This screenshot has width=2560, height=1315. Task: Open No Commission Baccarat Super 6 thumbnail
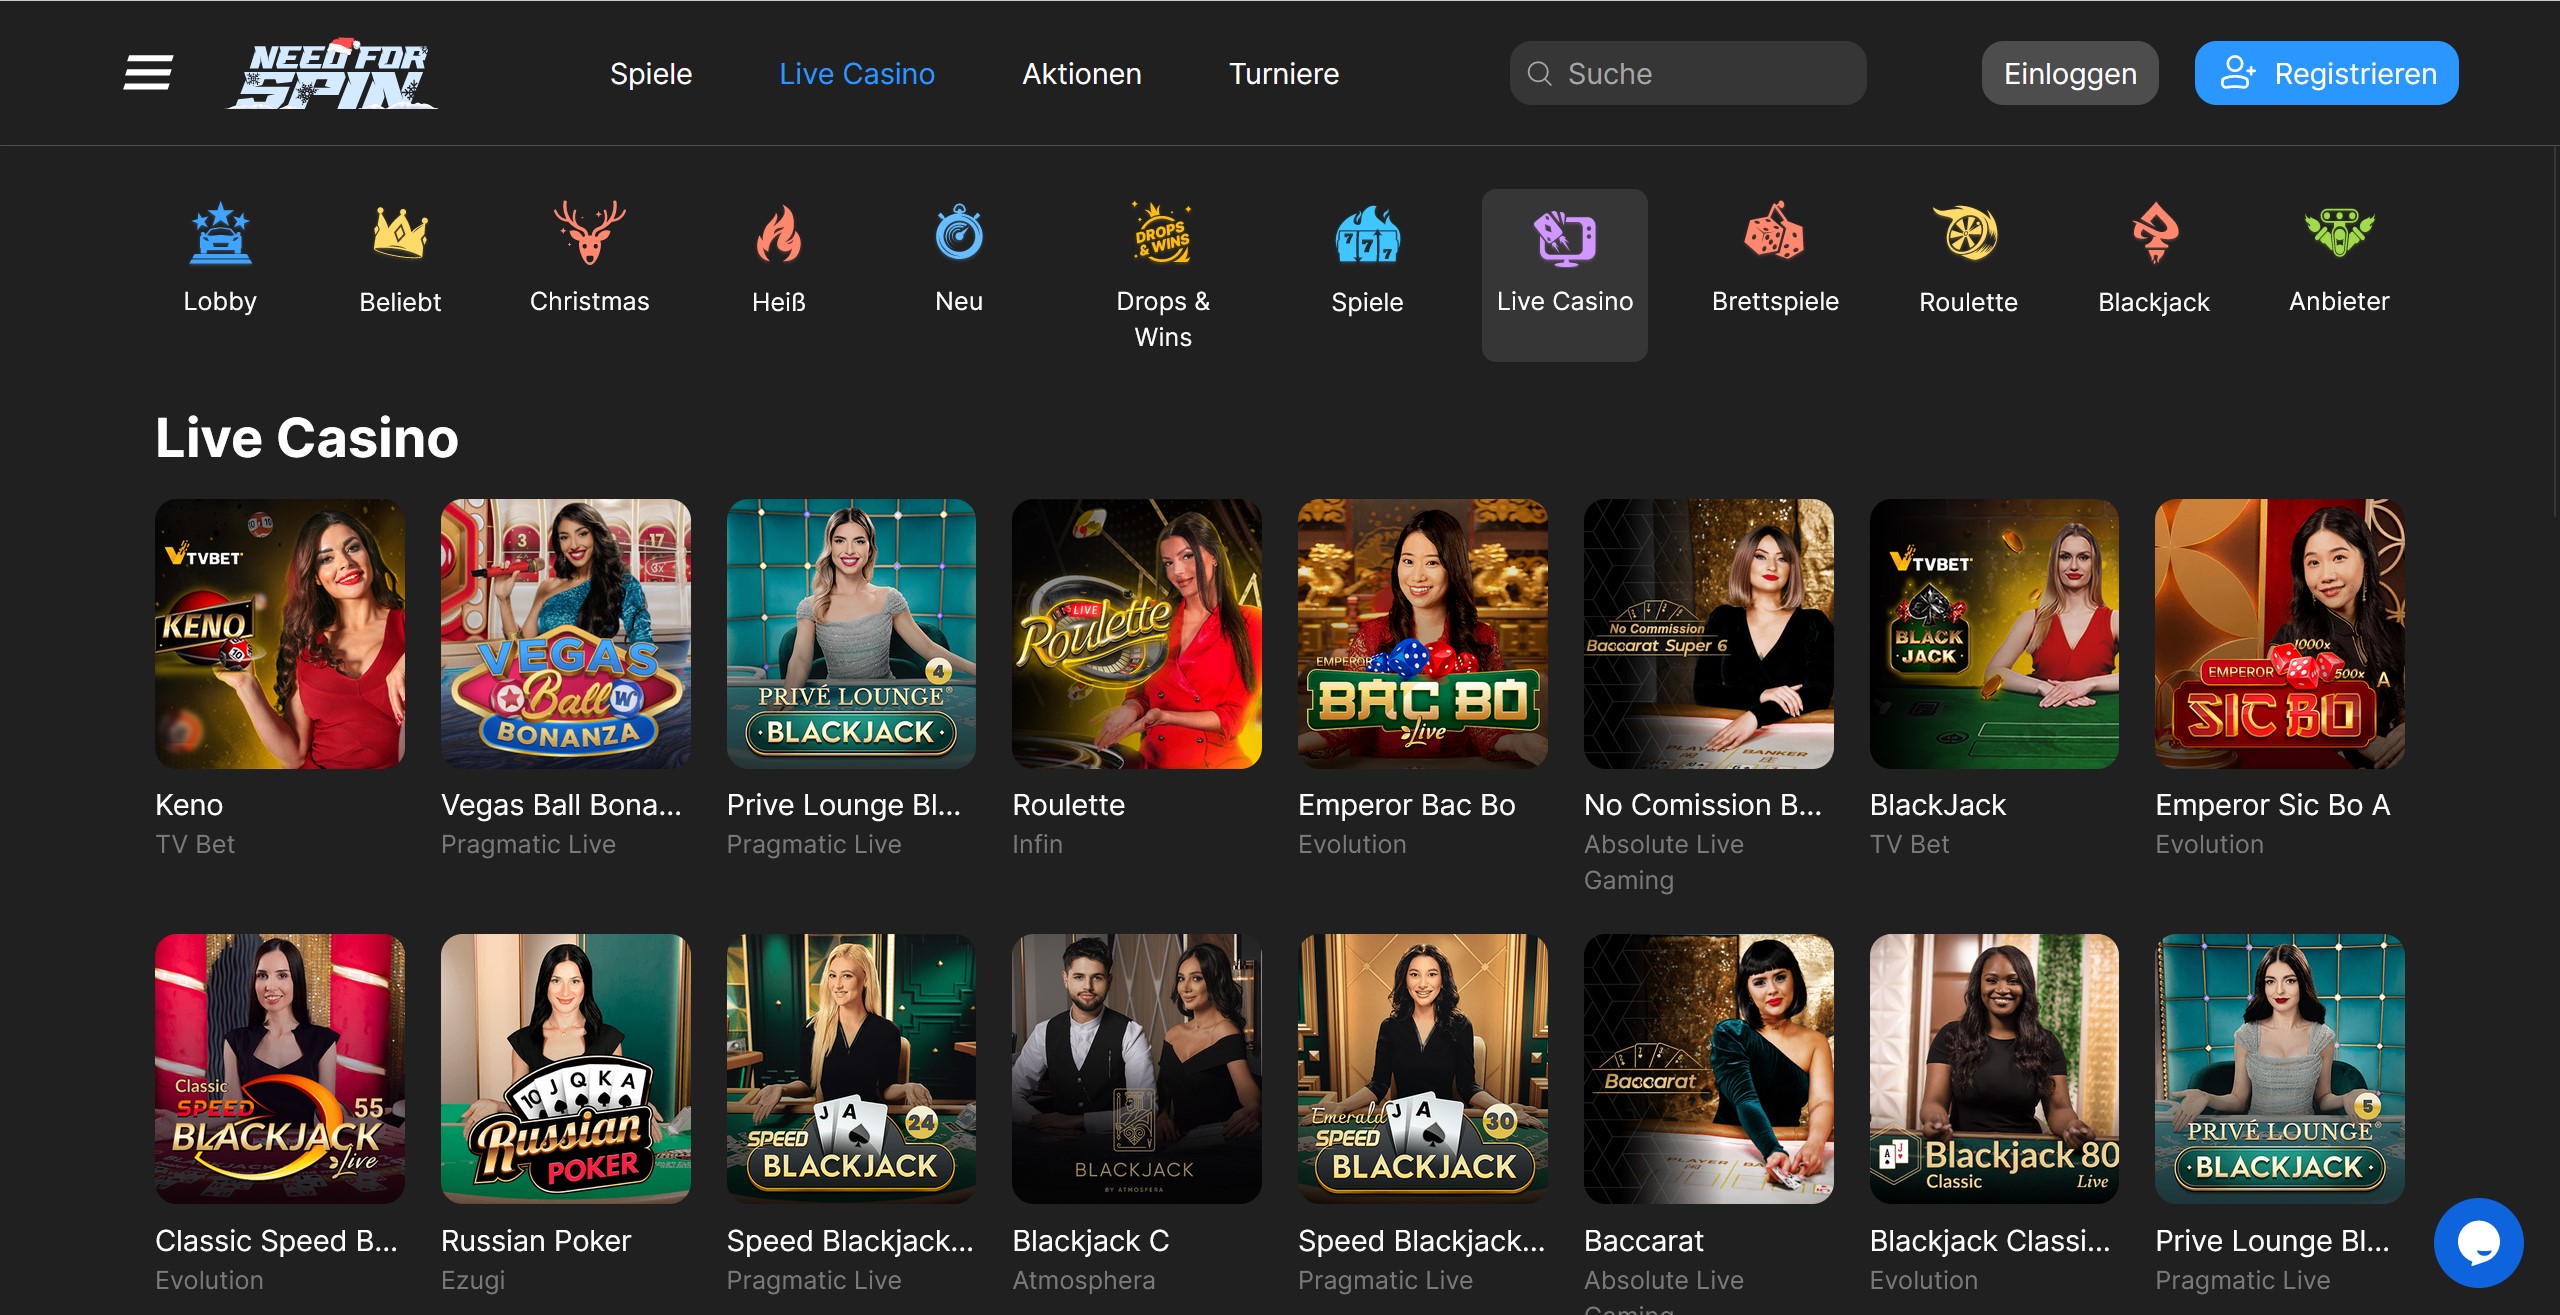(x=1709, y=634)
